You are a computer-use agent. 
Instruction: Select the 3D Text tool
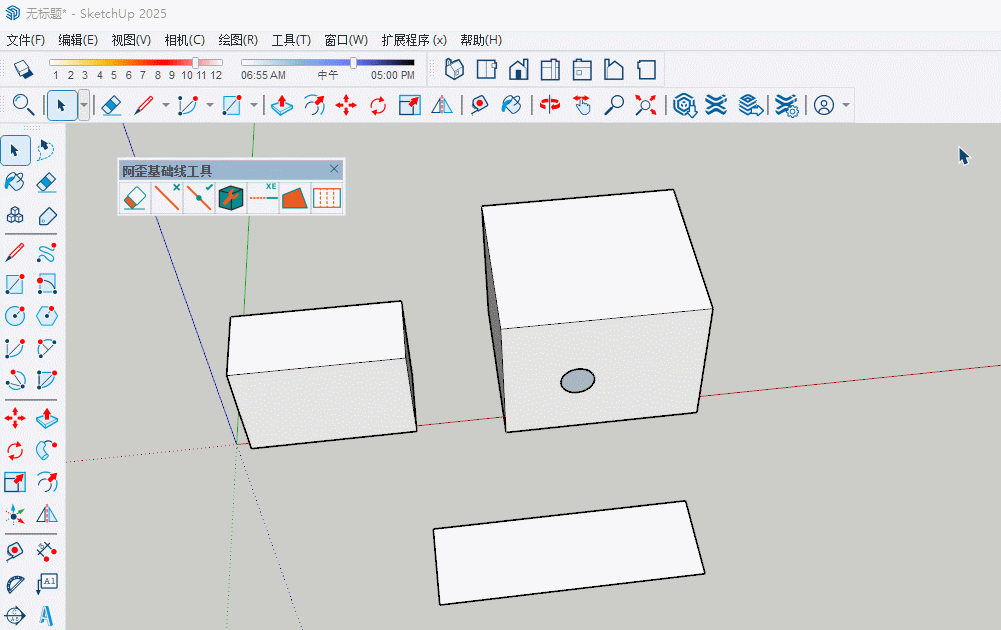pyautogui.click(x=47, y=614)
